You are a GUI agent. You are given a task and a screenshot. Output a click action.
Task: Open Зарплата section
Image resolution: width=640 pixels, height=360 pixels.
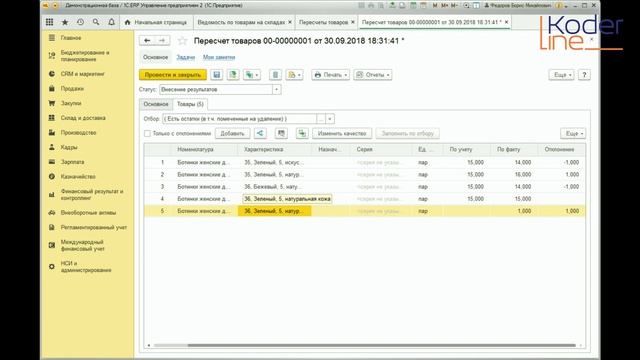click(x=73, y=162)
